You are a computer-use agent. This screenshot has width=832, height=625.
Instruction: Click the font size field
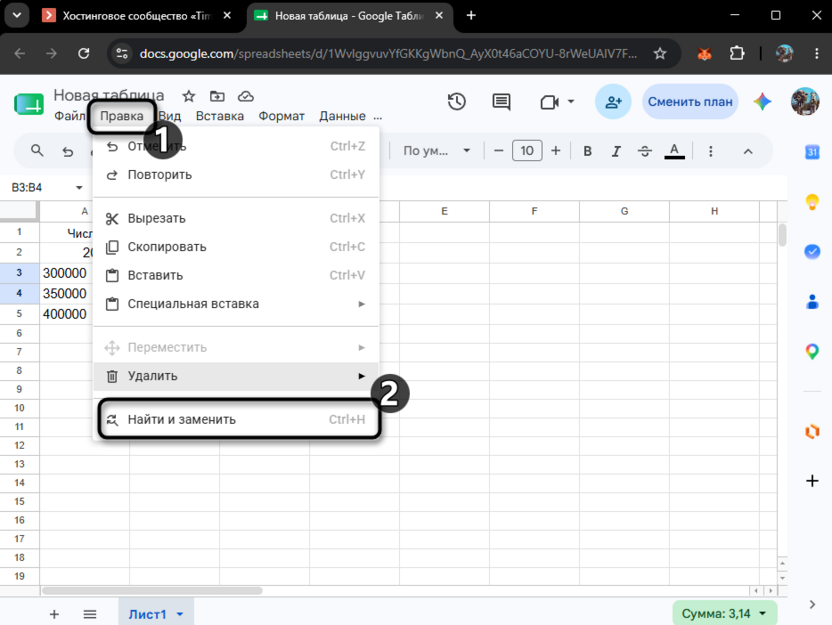527,151
